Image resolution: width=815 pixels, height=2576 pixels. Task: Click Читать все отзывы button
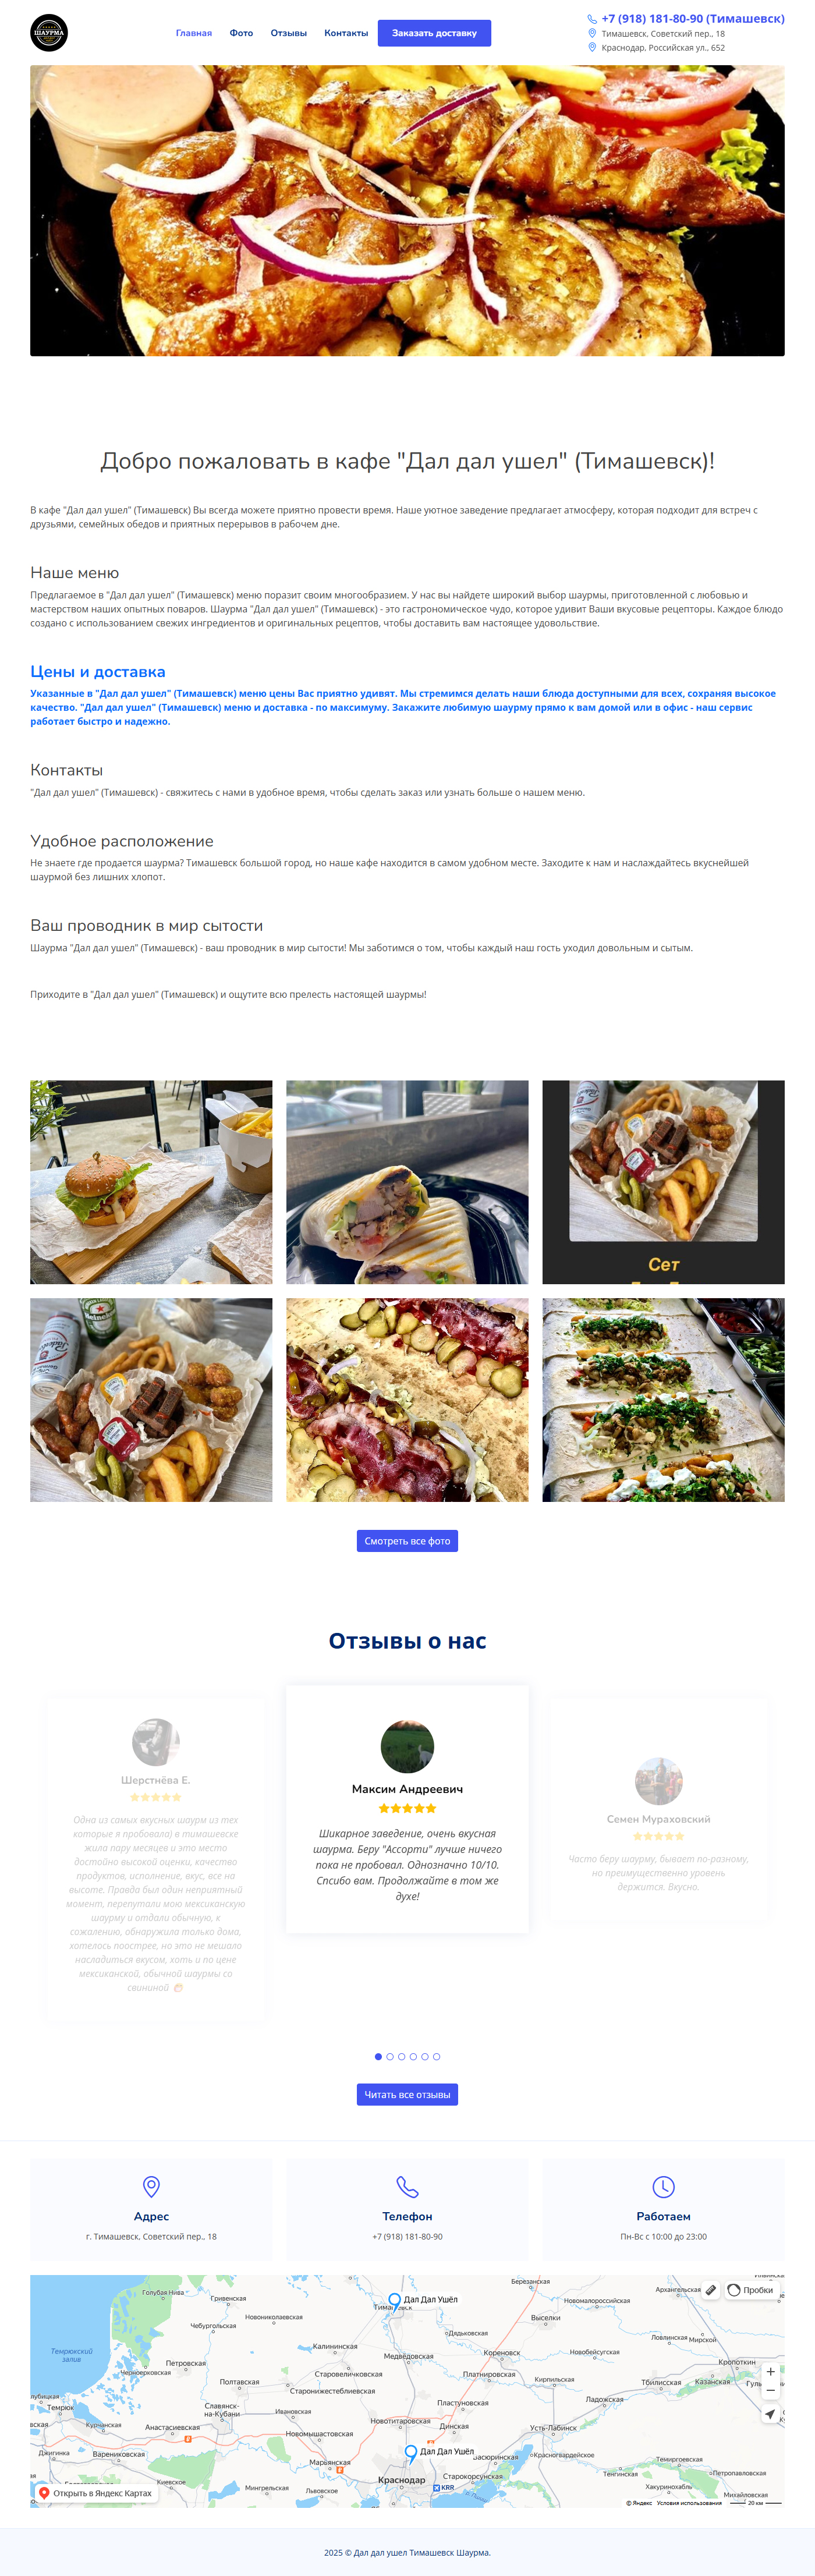pyautogui.click(x=407, y=2095)
